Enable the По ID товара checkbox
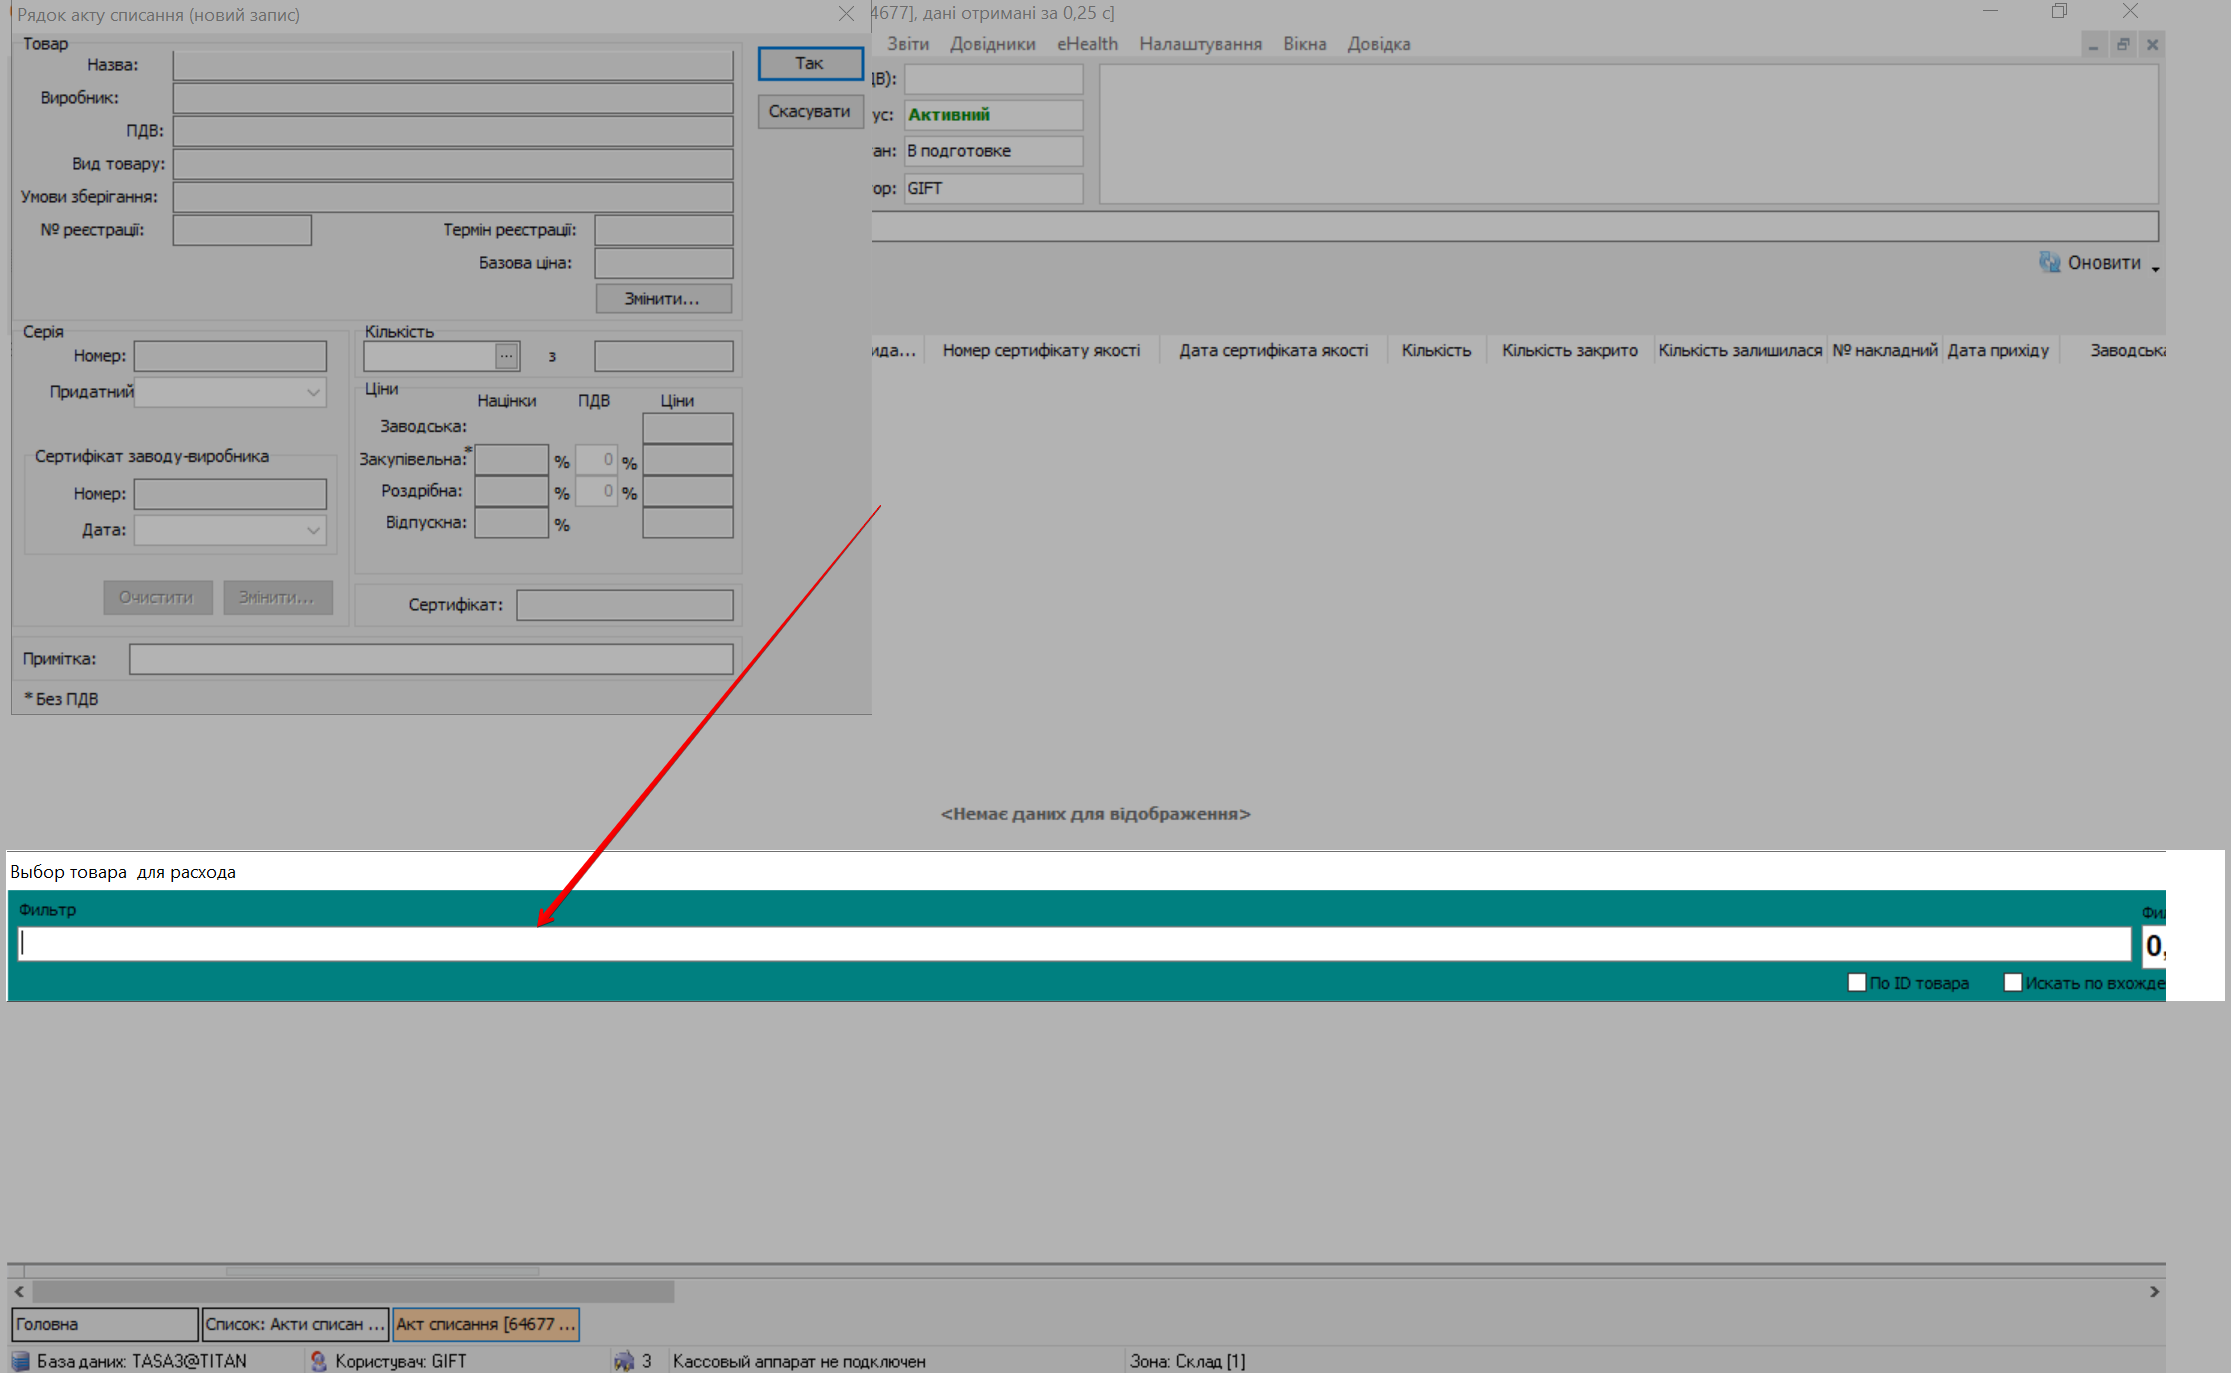 click(1857, 982)
